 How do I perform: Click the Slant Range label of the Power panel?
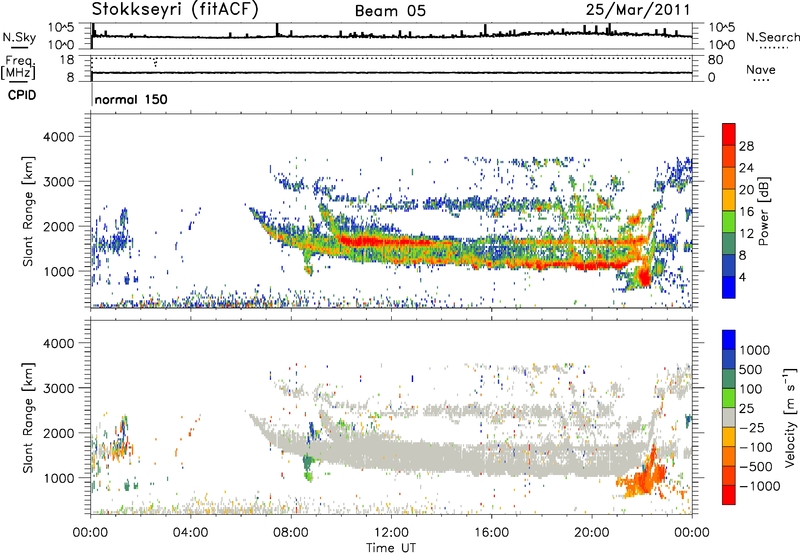click(28, 211)
